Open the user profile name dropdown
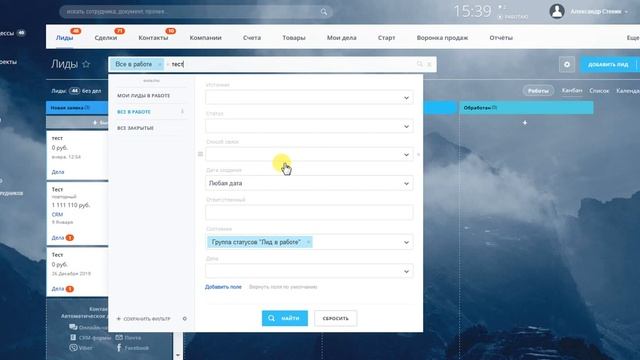Image resolution: width=640 pixels, height=360 pixels. 599,12
